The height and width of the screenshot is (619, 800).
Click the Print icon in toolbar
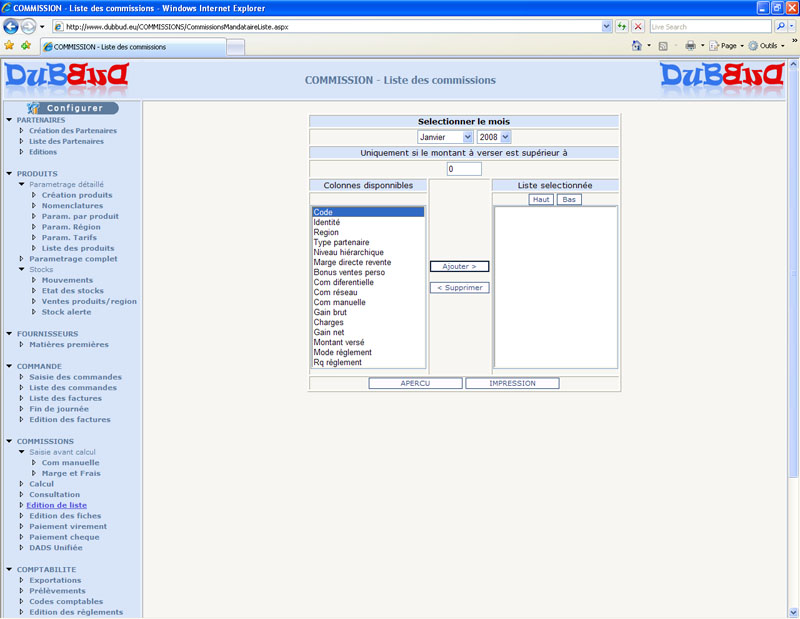[690, 46]
